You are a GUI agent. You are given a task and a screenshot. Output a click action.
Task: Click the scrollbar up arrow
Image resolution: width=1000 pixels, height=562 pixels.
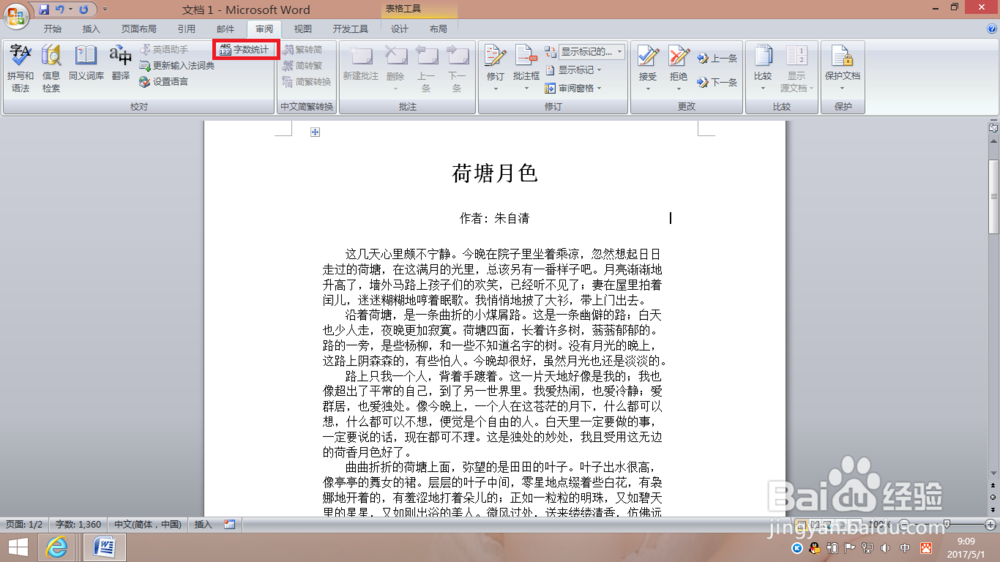[994, 141]
